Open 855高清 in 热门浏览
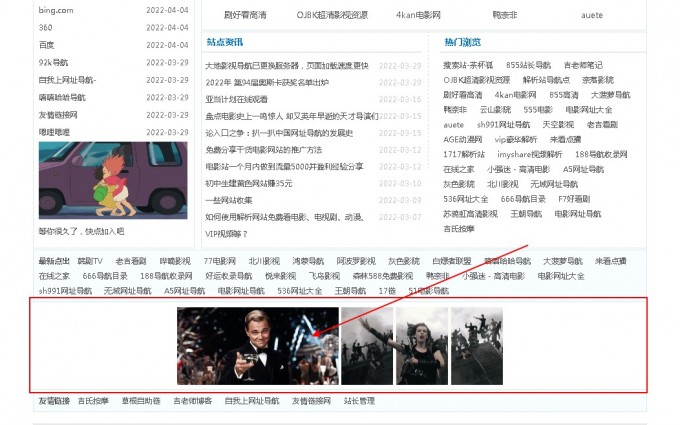 564,95
